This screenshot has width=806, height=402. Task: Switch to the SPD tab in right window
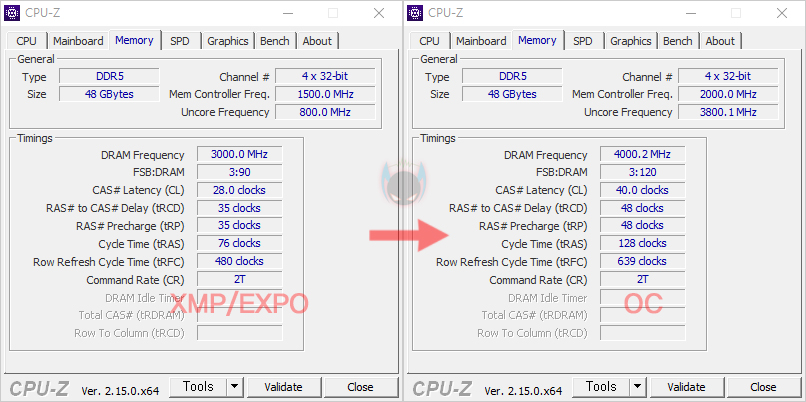[583, 41]
